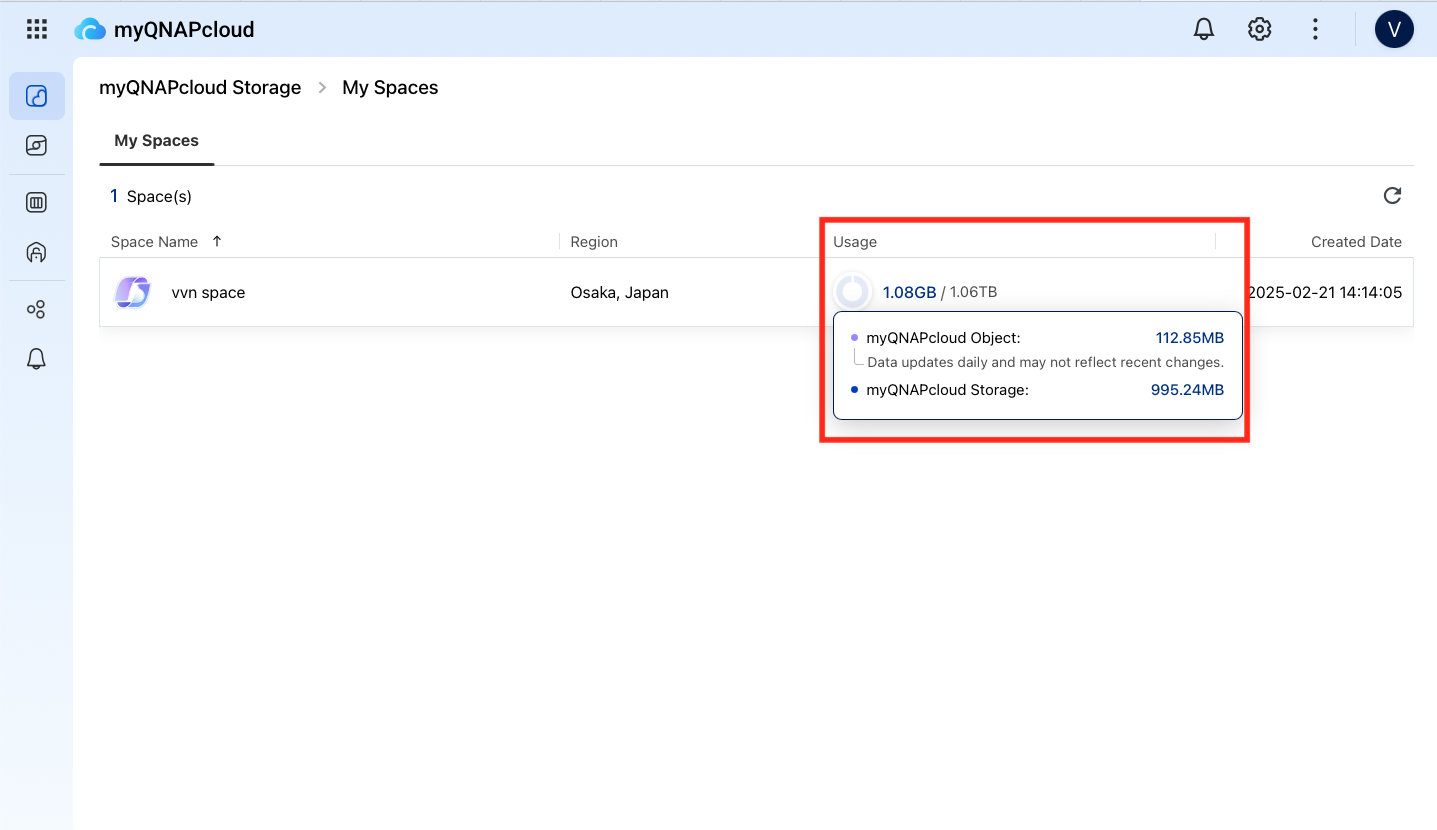Click the Region column header

(594, 242)
